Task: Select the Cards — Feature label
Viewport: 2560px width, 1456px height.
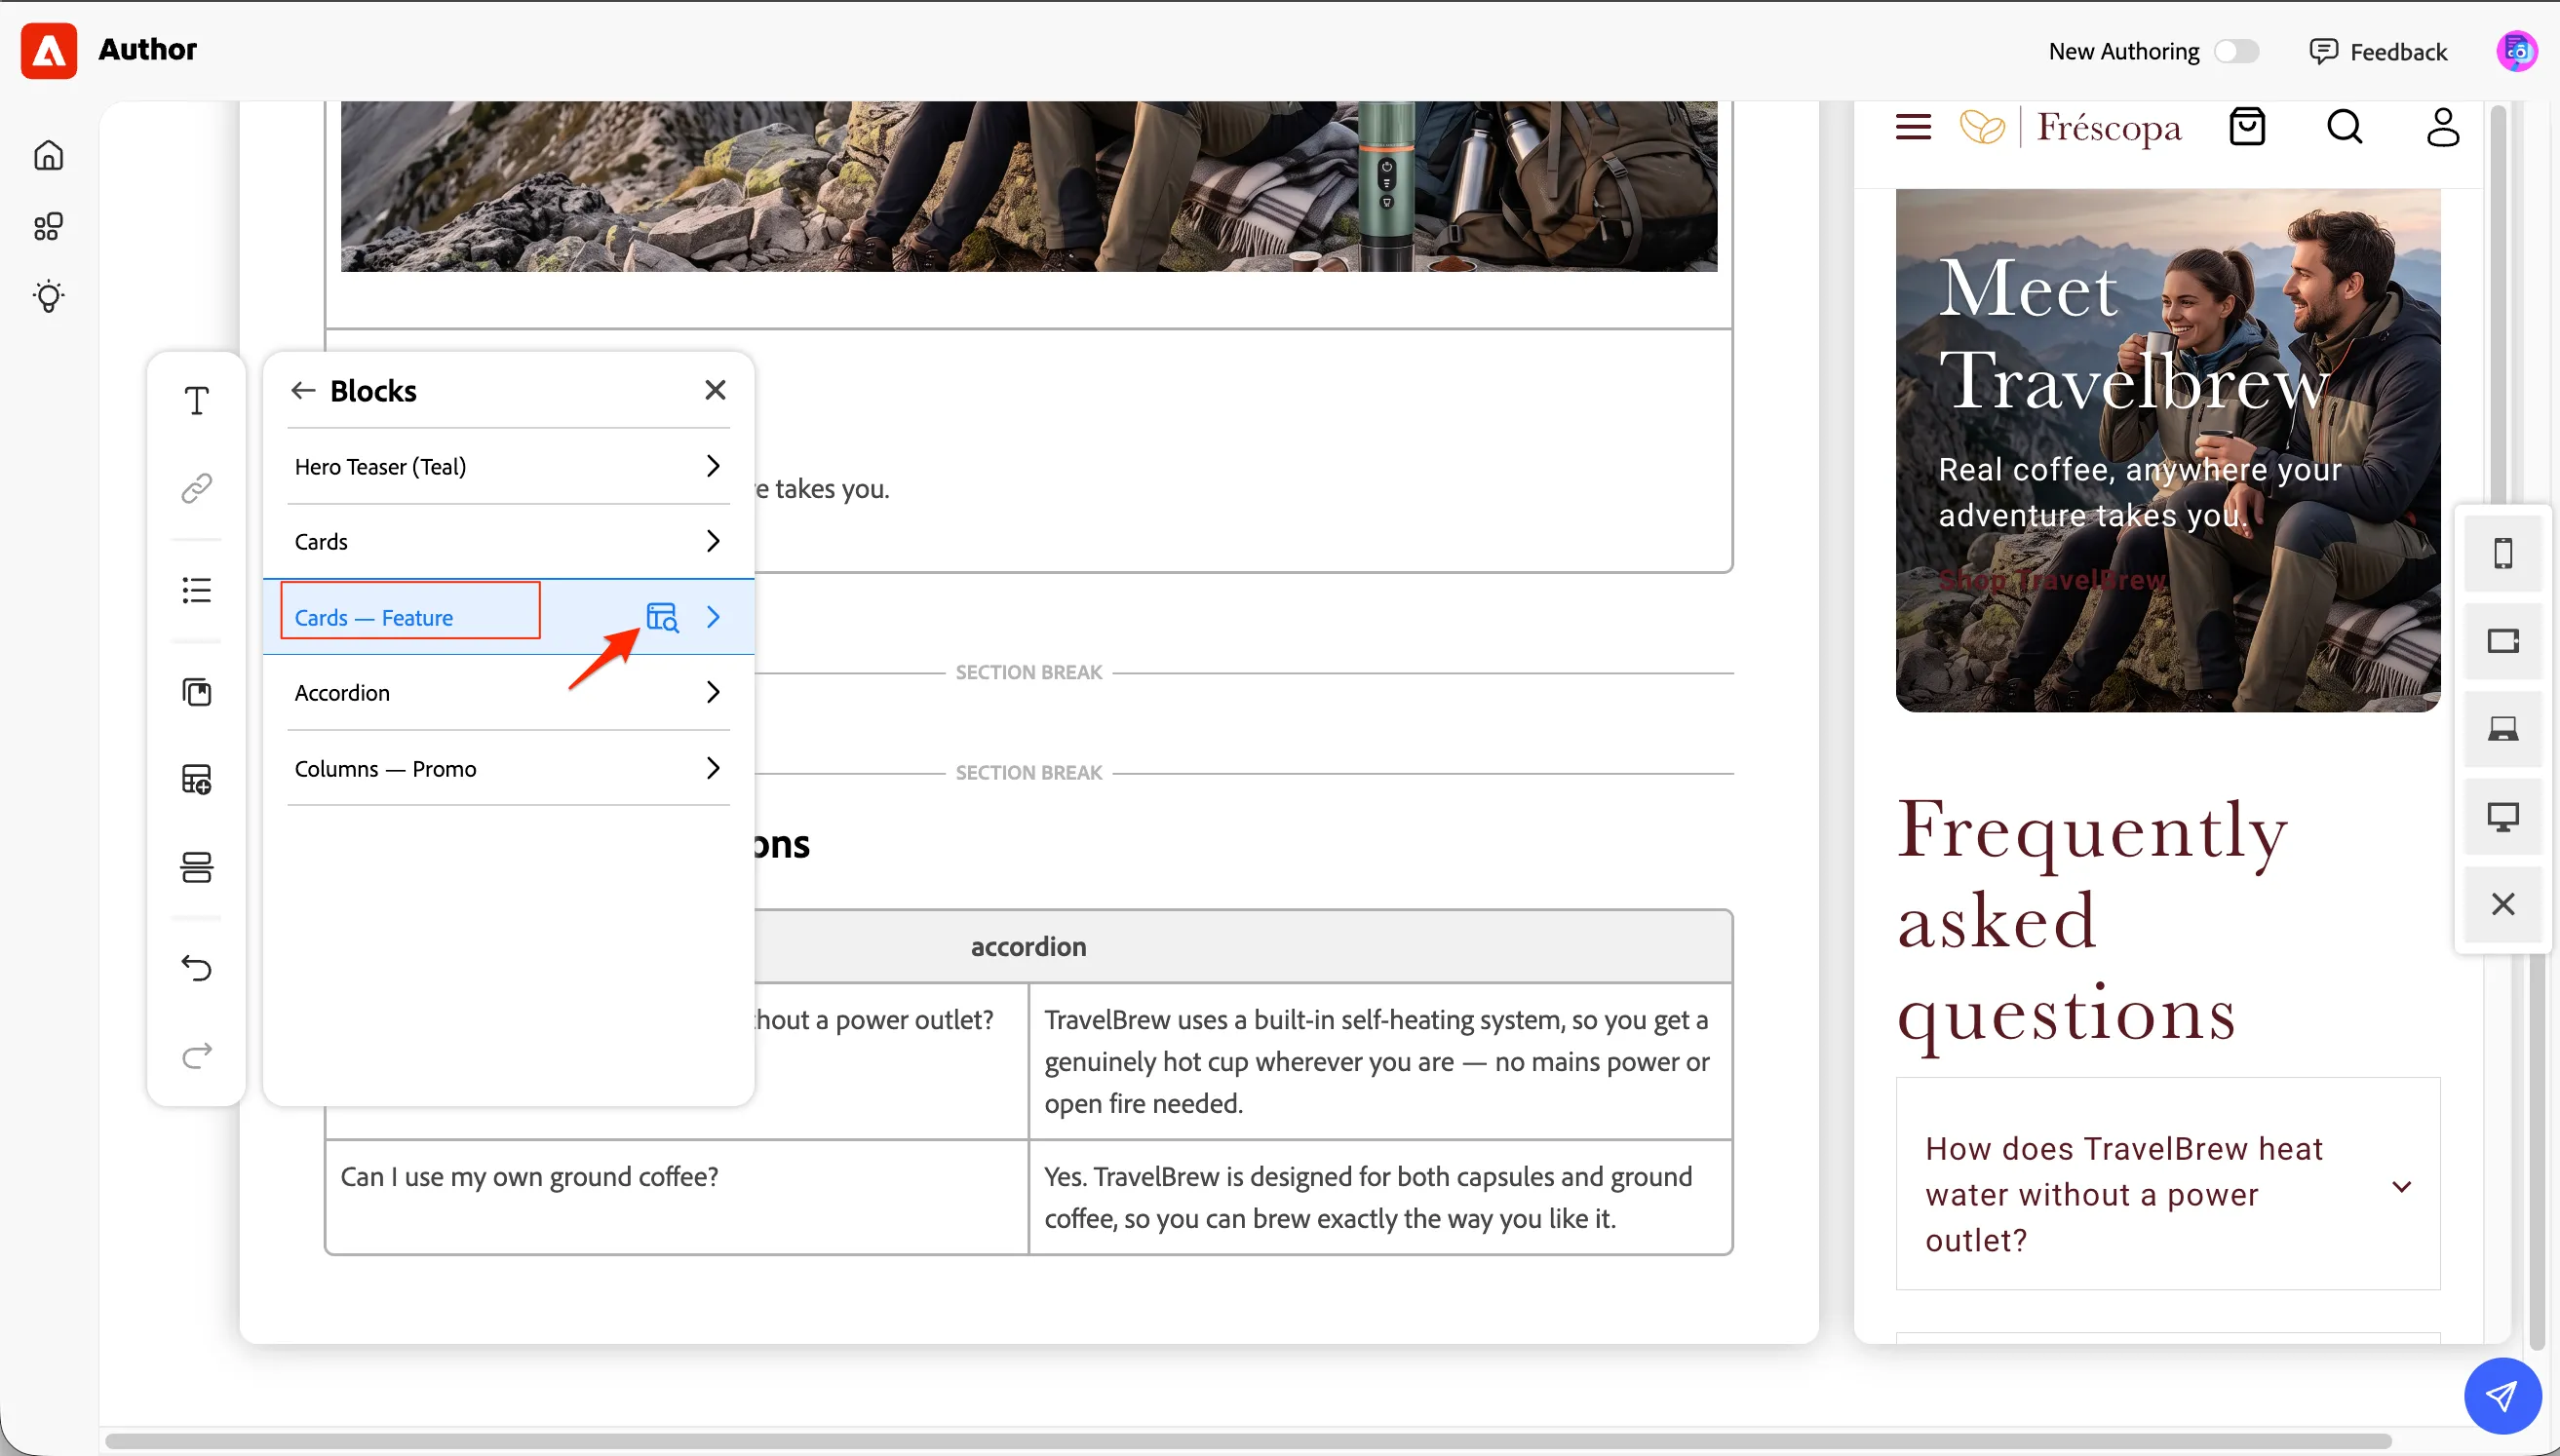Action: (x=373, y=618)
